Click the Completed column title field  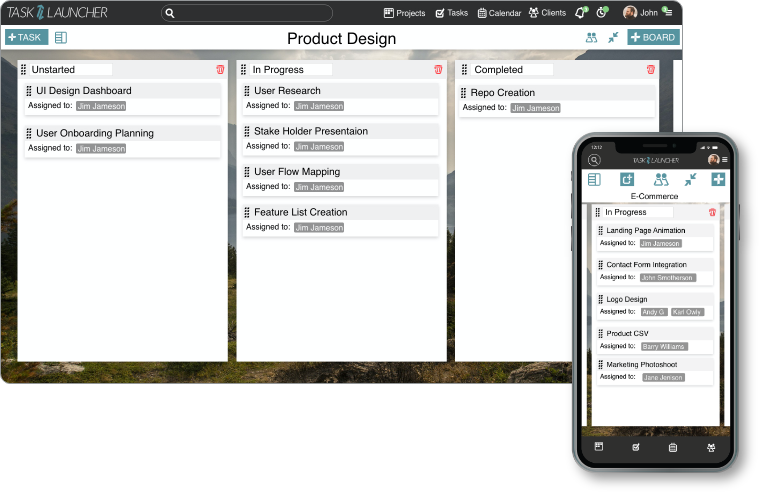pyautogui.click(x=513, y=70)
